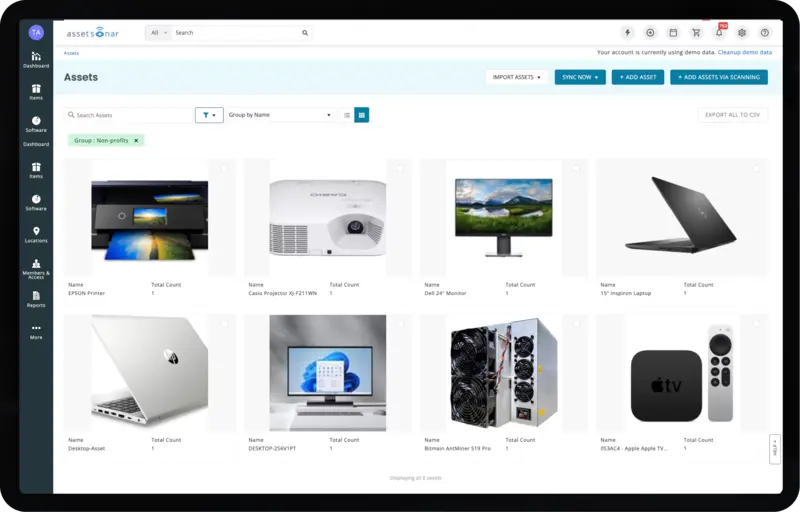
Task: Open the More menu in sidebar
Action: coord(36,331)
